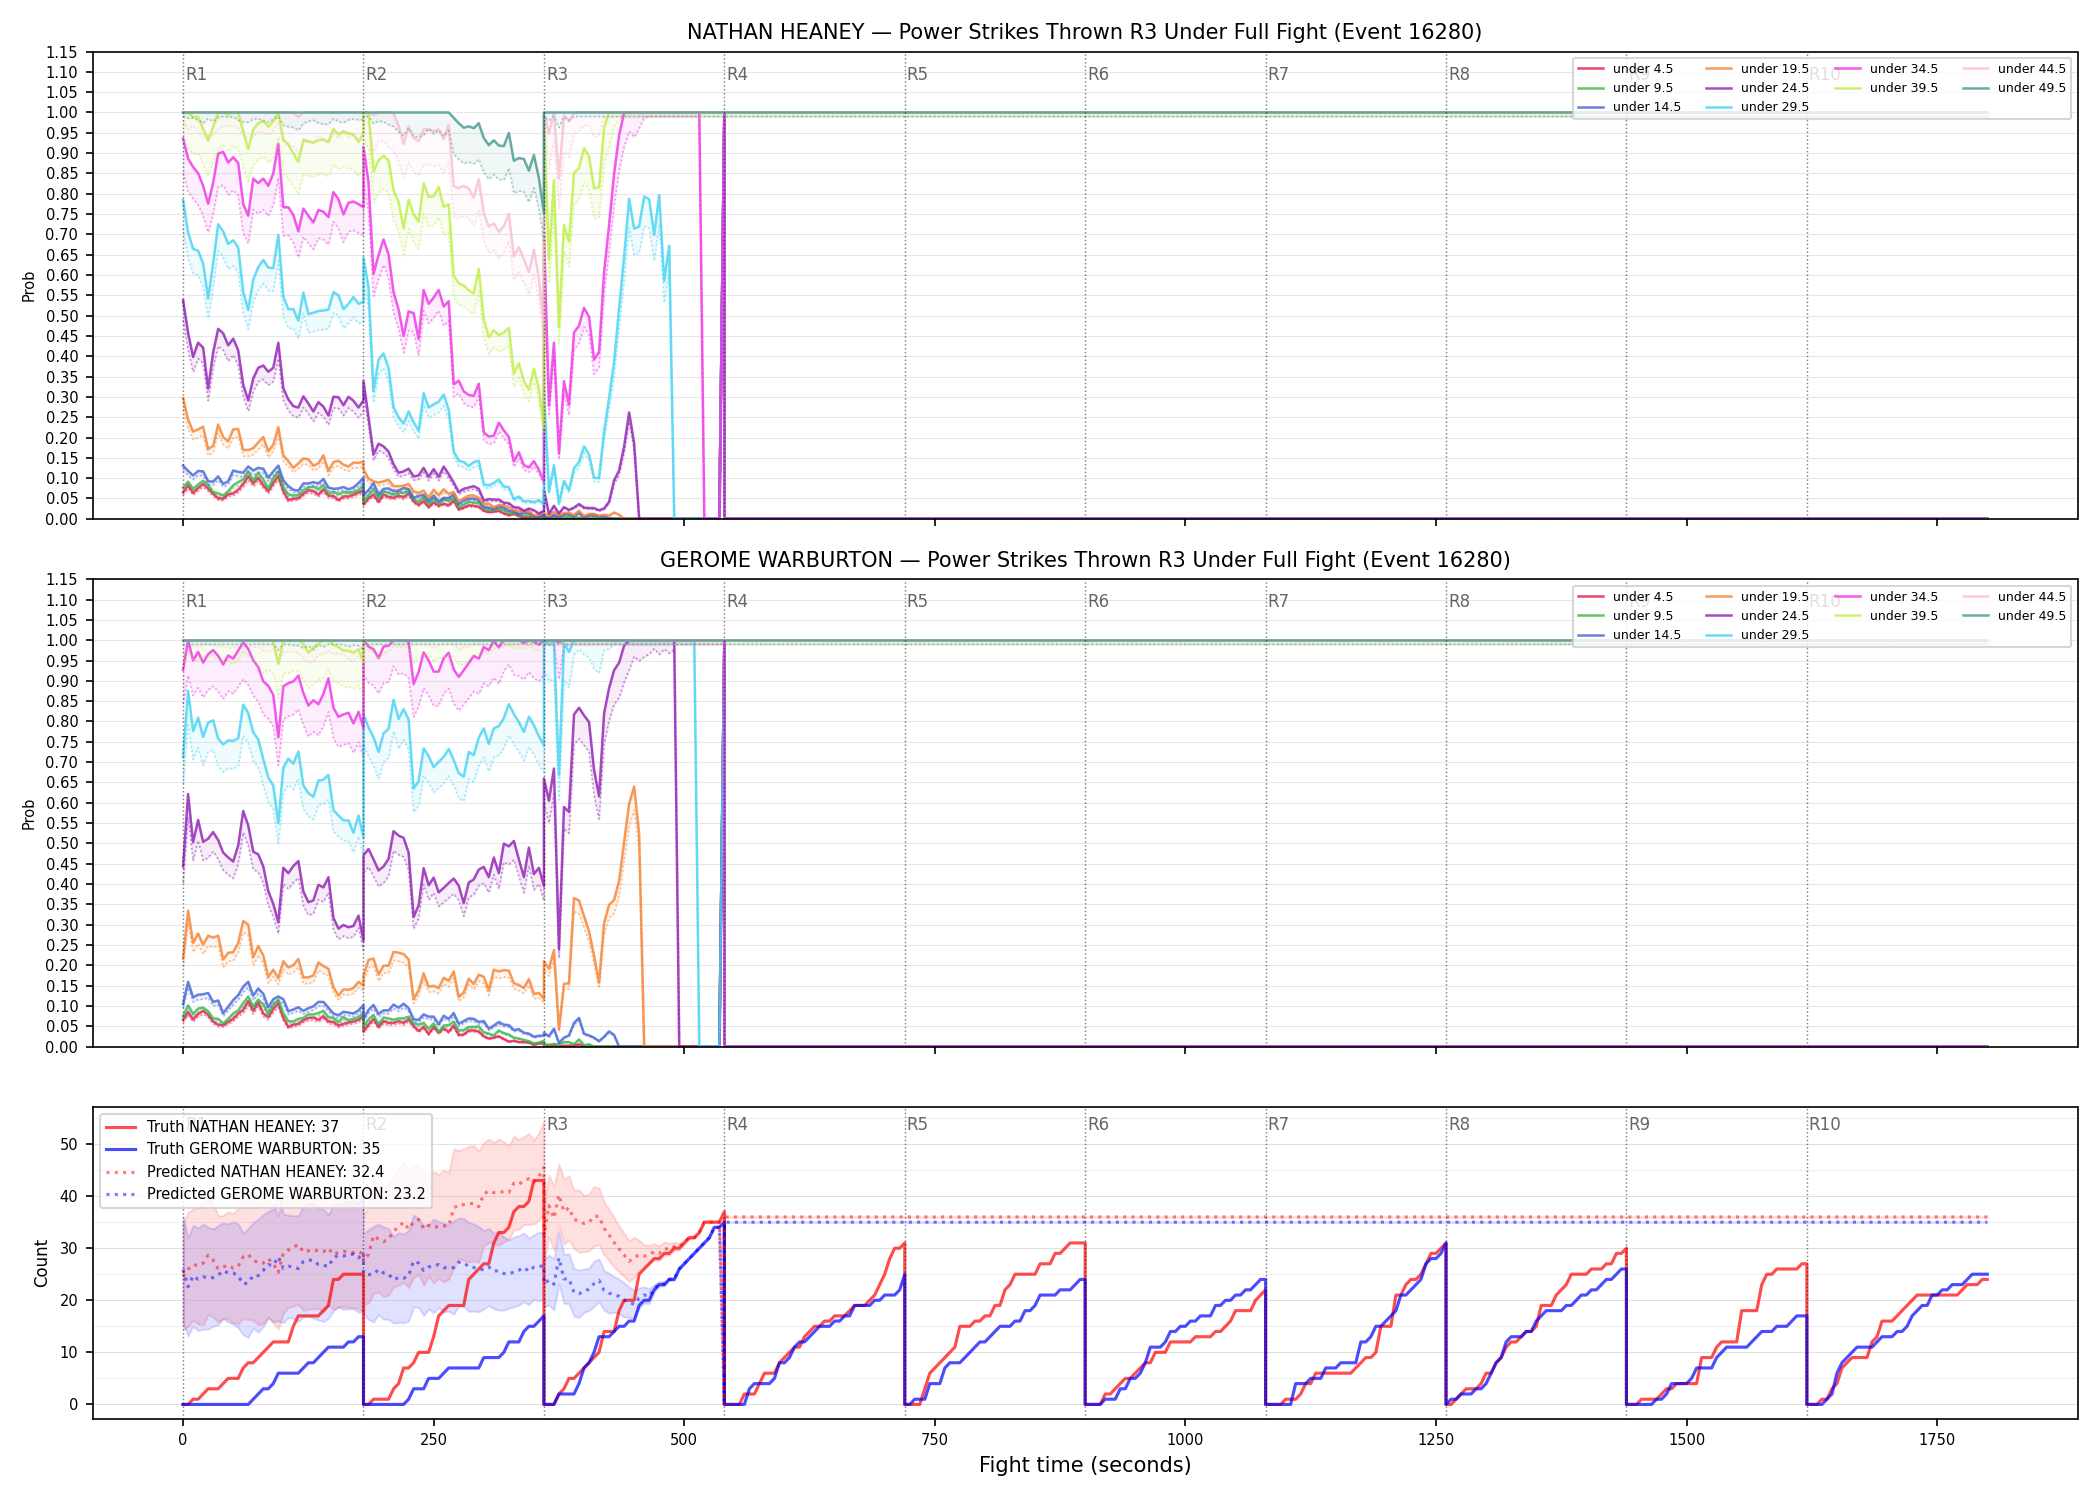The height and width of the screenshot is (1500, 2100).
Task: Select 'under 49.5' legend entry in top chart
Action: point(2014,88)
